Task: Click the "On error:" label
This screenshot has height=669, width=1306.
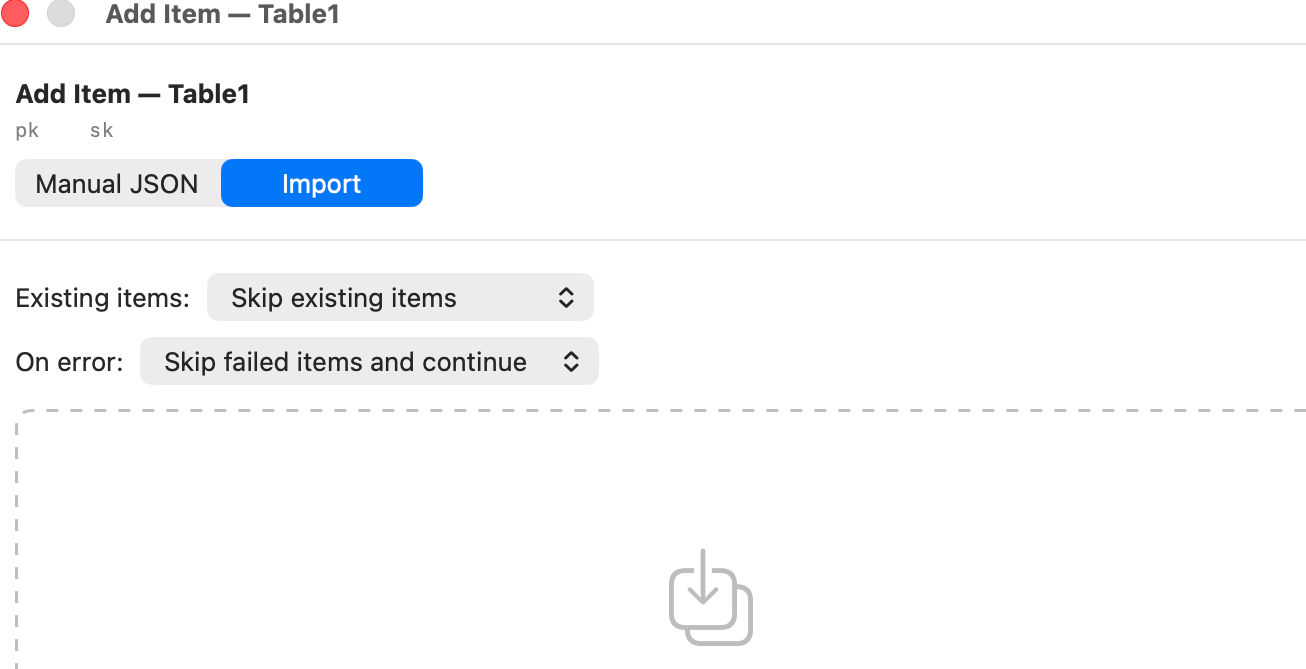Action: point(70,362)
